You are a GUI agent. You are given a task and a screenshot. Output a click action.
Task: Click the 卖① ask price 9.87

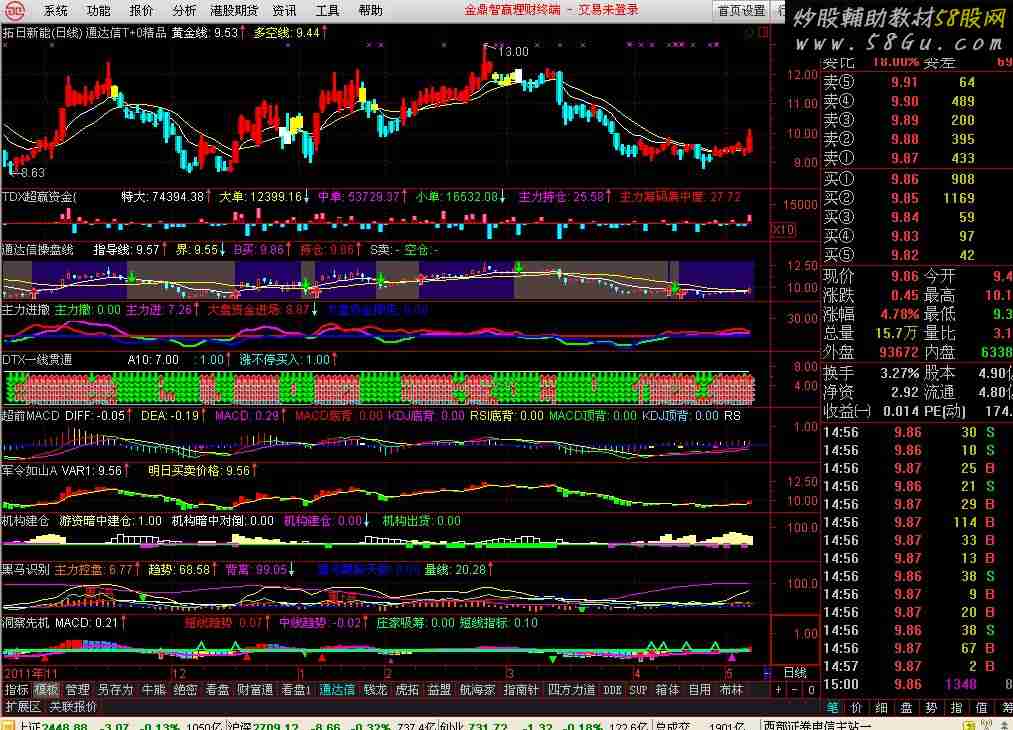904,158
